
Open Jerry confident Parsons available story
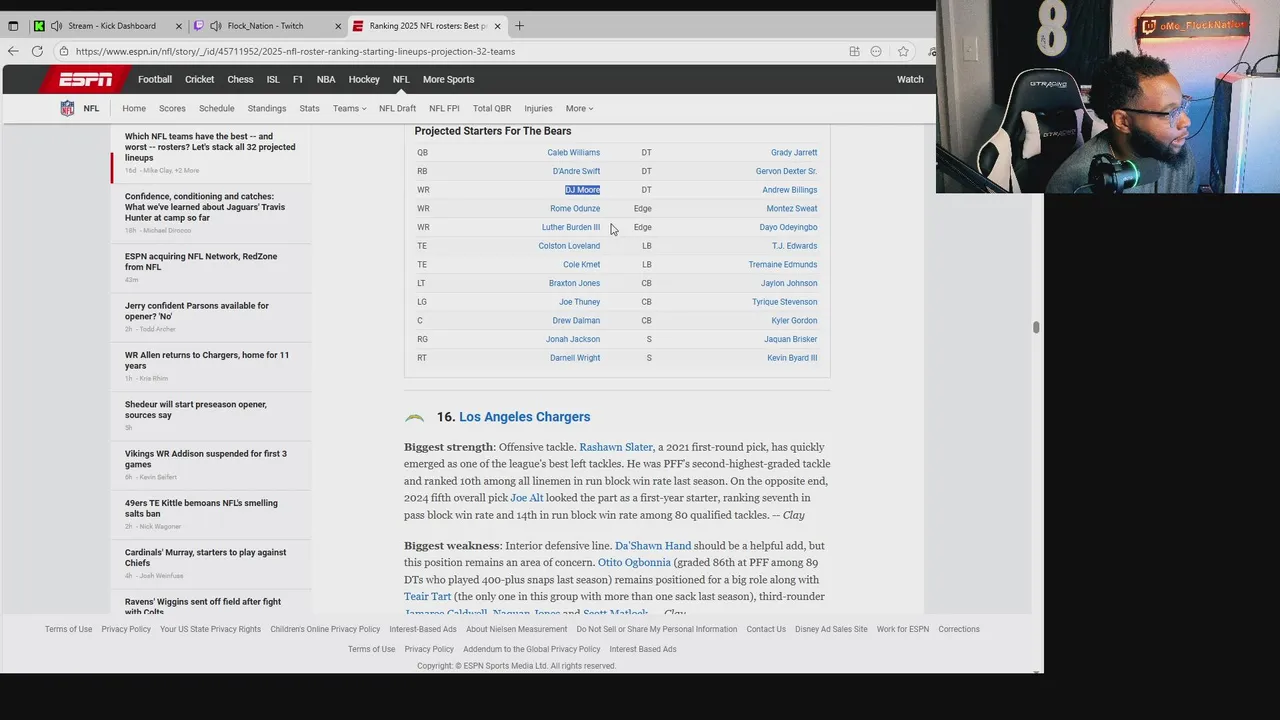click(x=197, y=311)
